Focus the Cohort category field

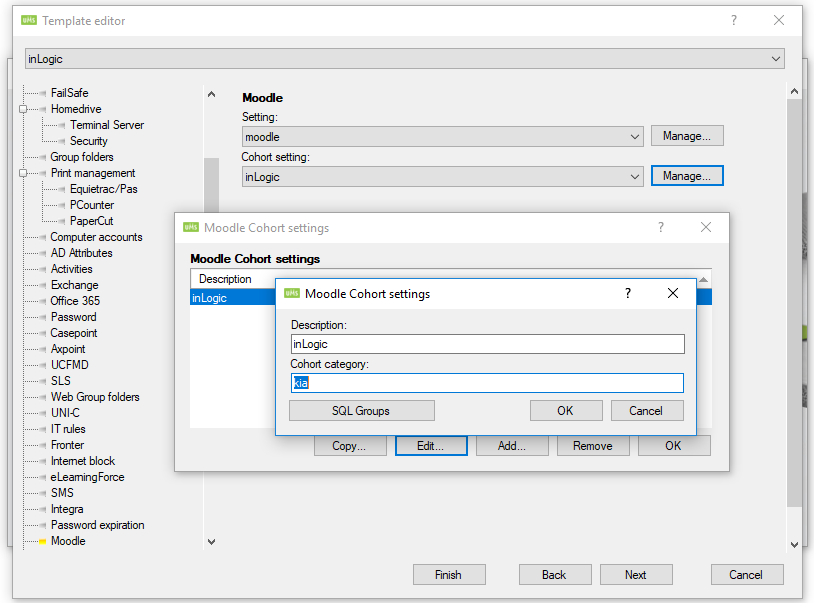(487, 383)
